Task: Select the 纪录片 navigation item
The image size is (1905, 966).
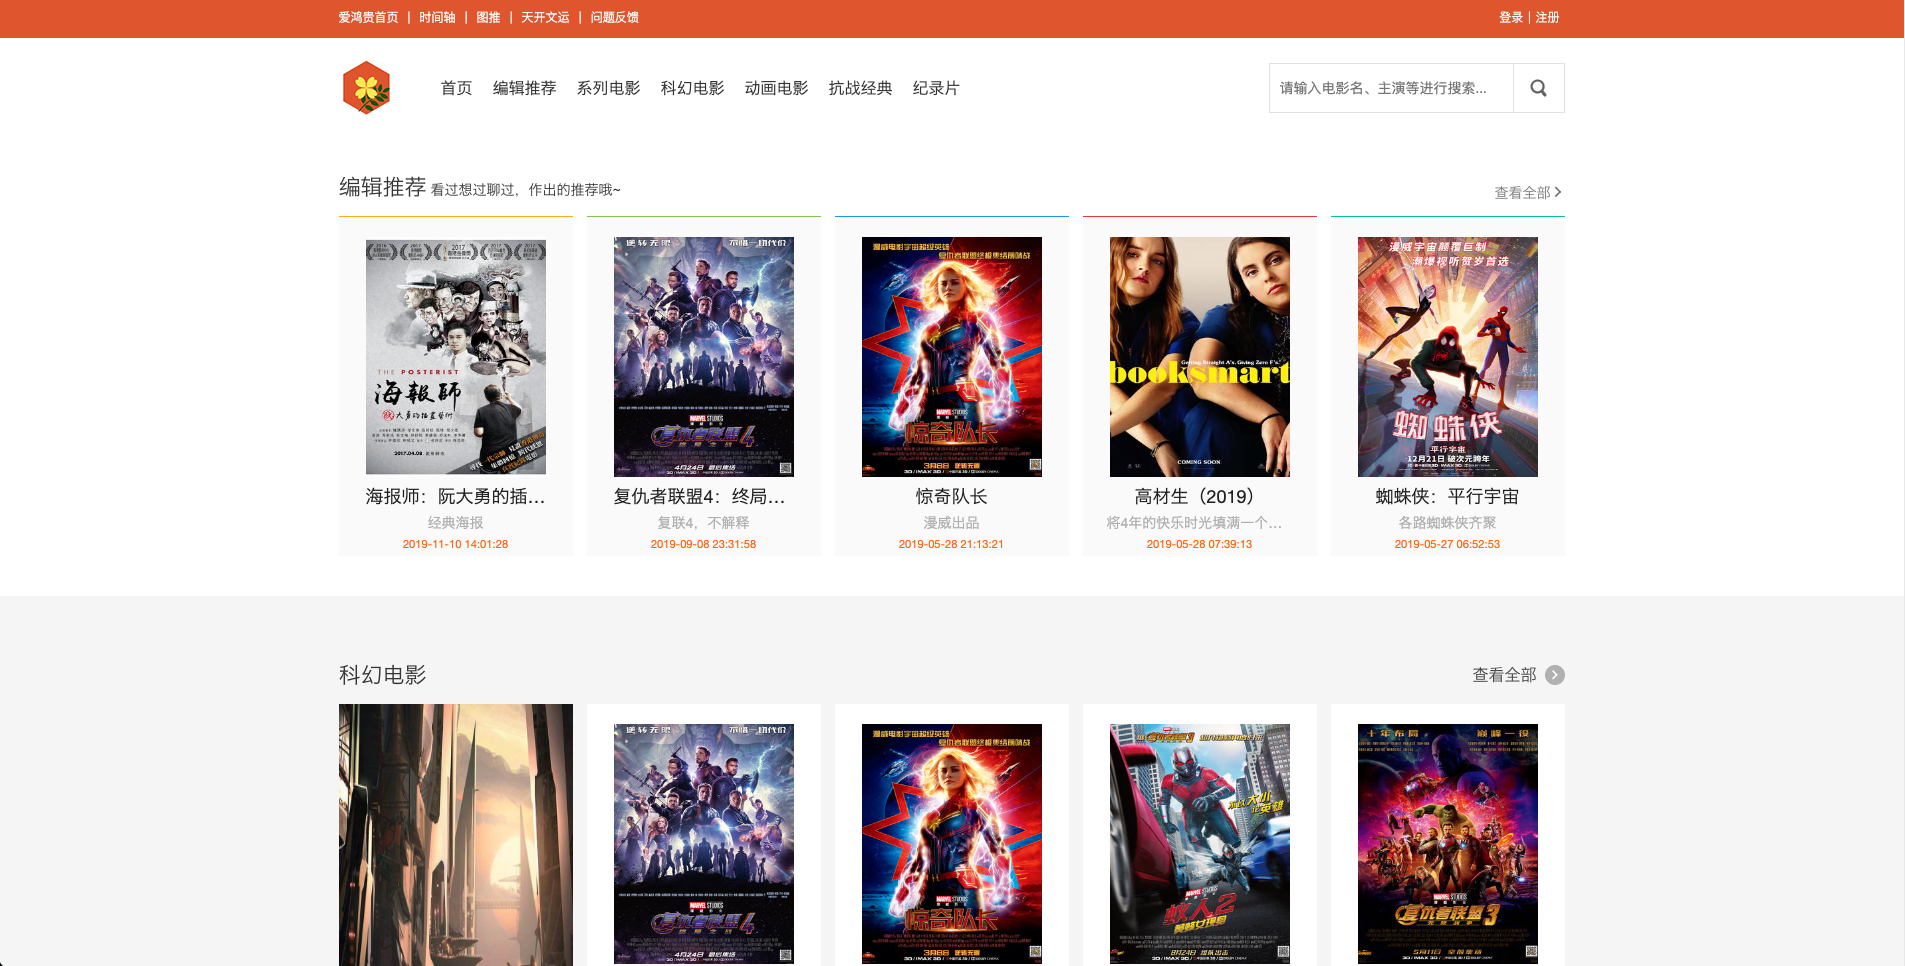Action: [936, 88]
